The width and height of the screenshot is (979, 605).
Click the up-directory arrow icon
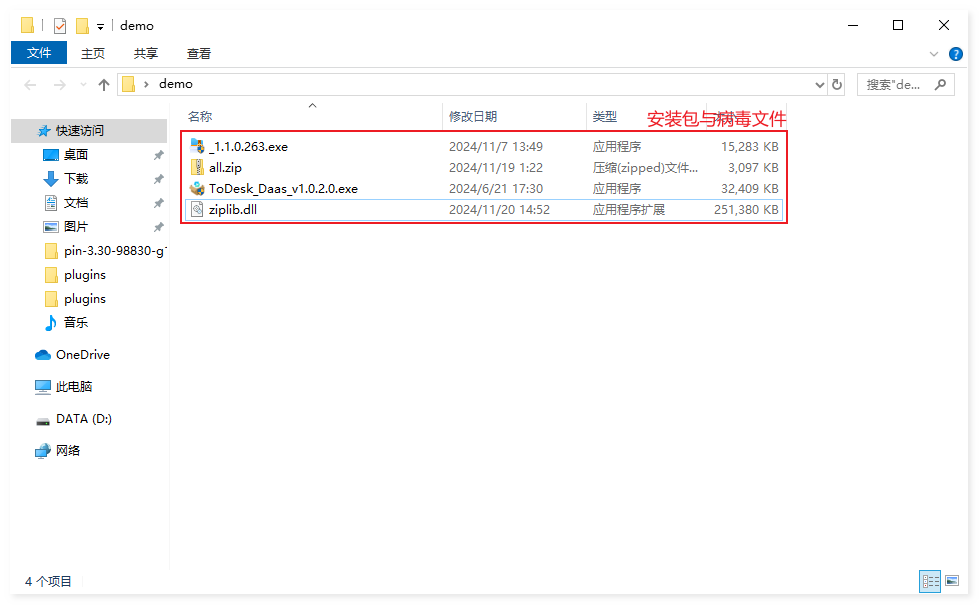click(104, 85)
